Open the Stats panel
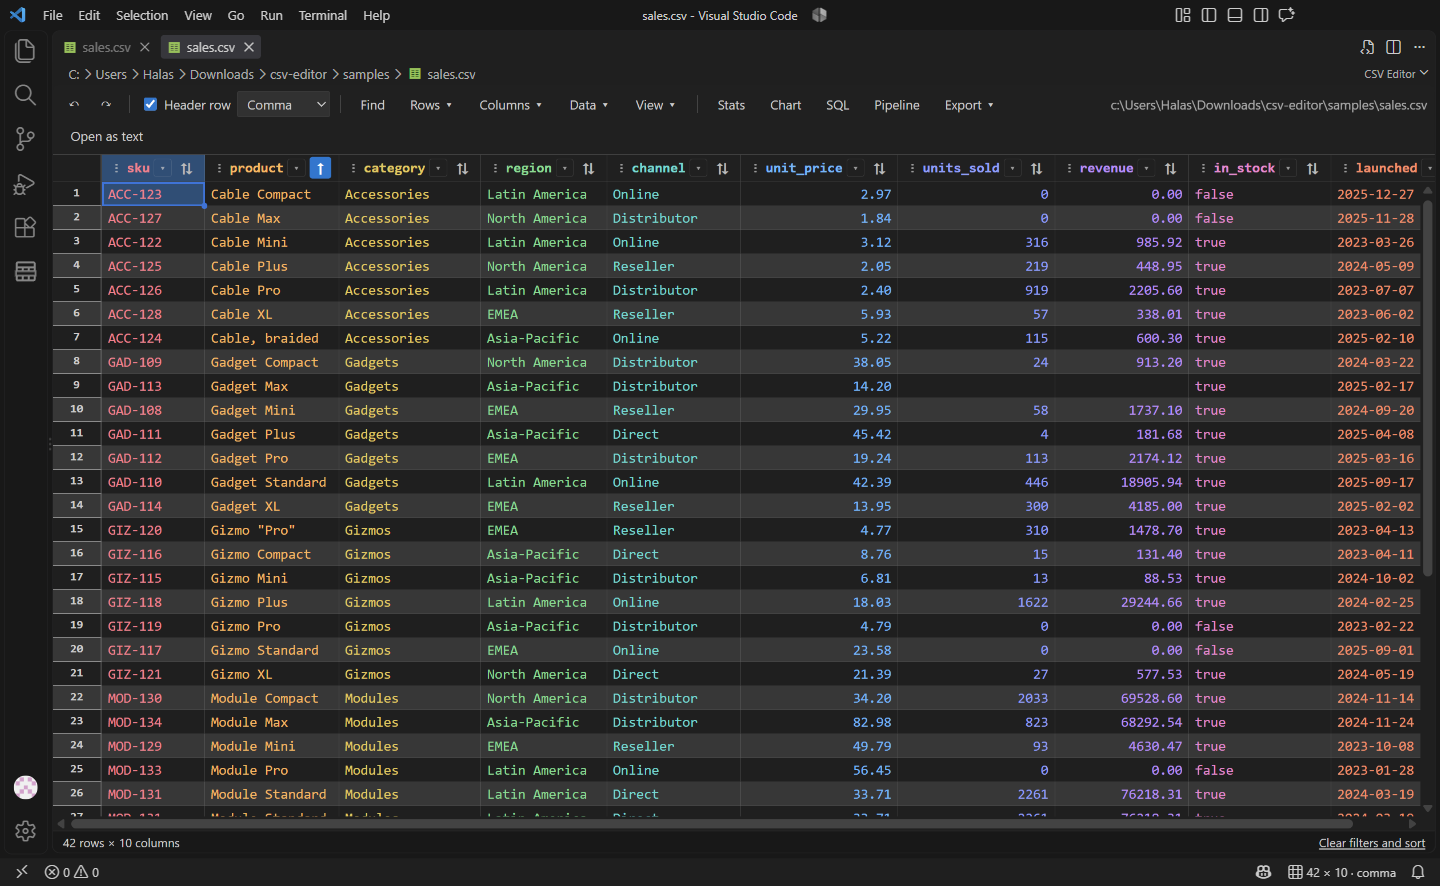Screen dimensions: 1440x886 click(731, 105)
